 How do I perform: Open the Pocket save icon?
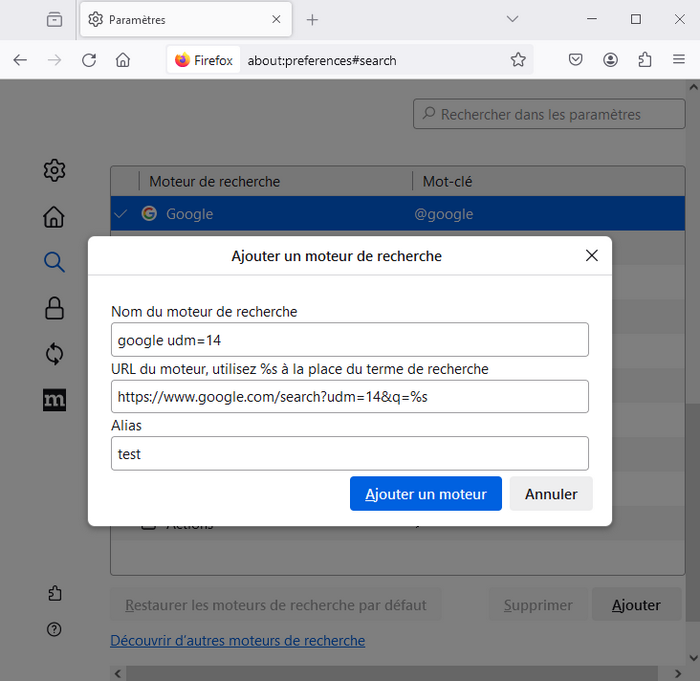tap(575, 59)
